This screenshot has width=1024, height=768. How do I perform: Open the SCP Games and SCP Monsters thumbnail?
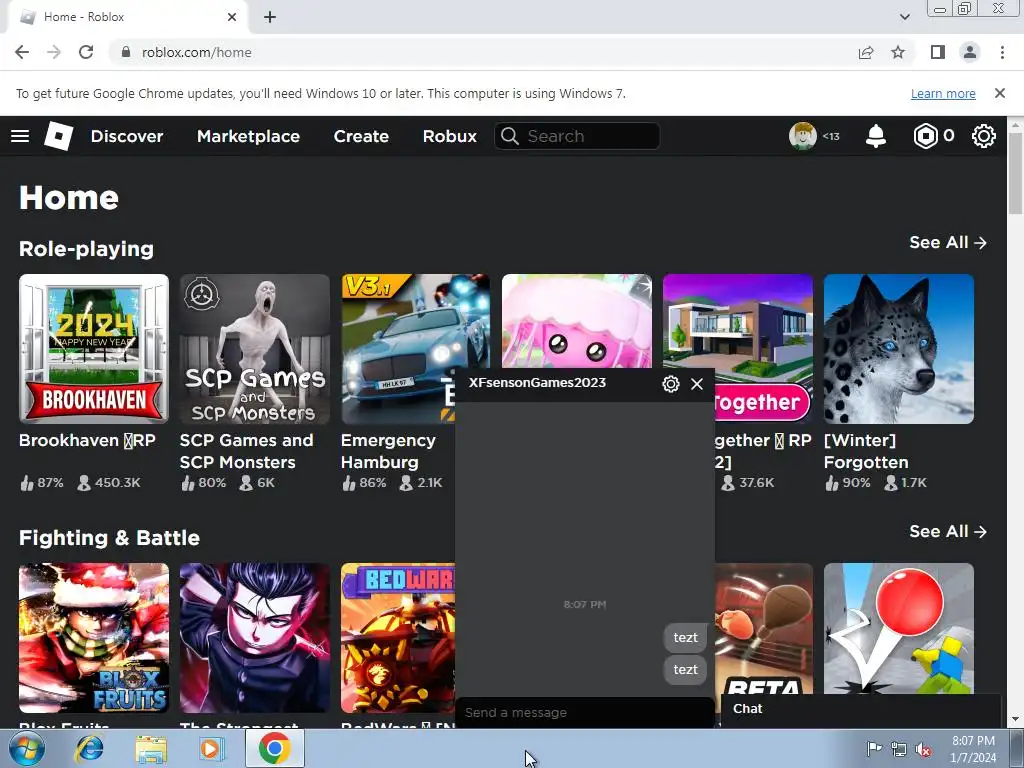coord(255,349)
